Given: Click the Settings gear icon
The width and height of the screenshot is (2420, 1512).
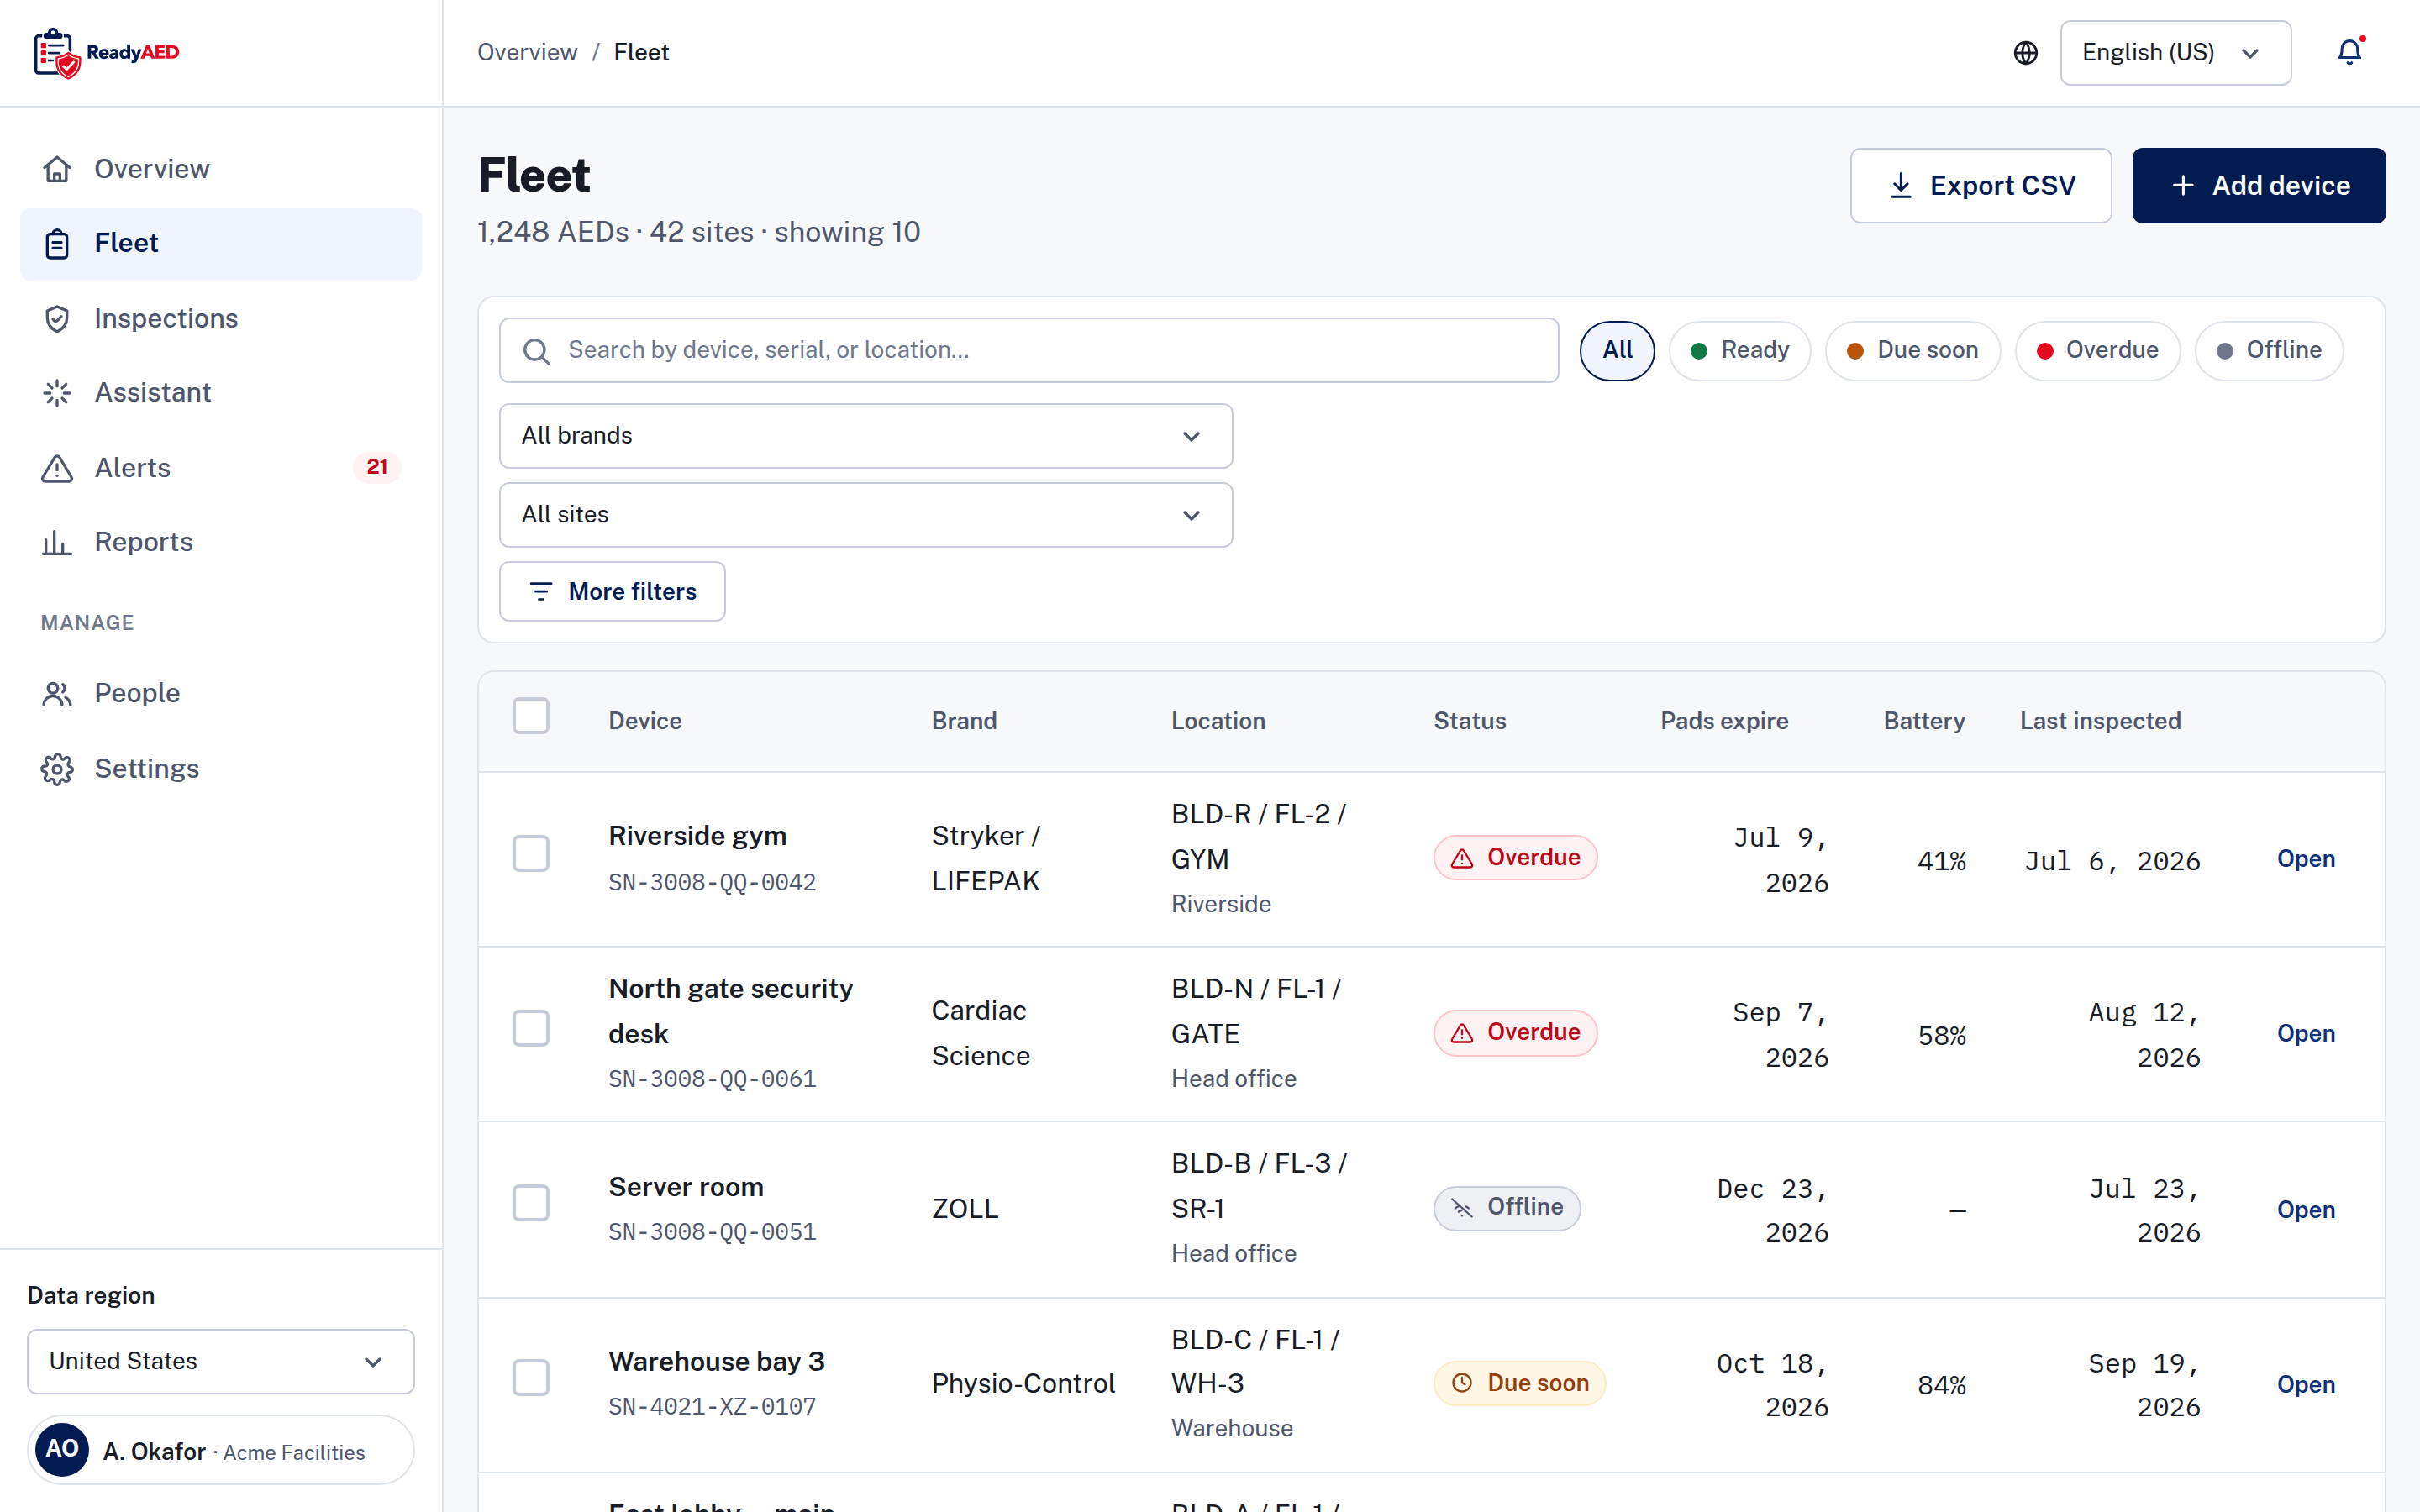Looking at the screenshot, I should tap(57, 769).
